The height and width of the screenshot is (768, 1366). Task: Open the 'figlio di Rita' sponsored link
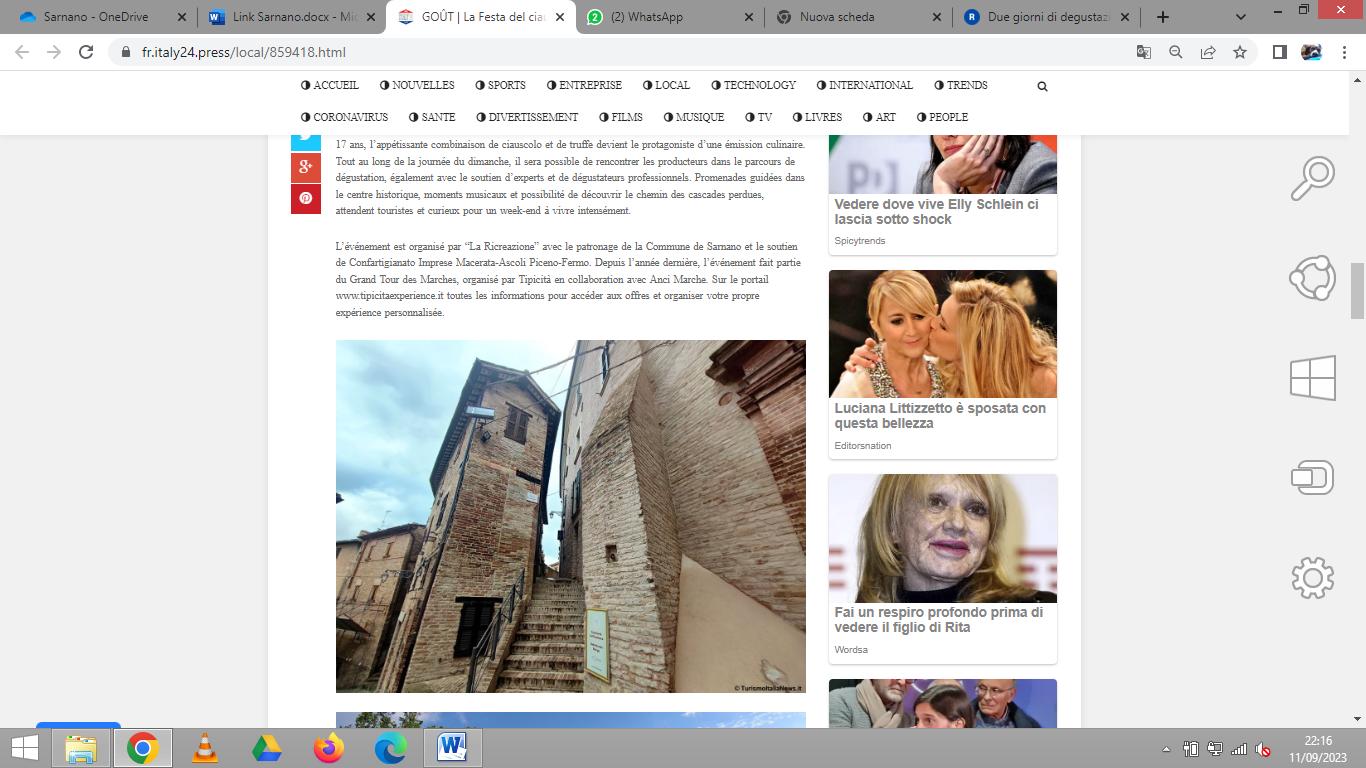[x=939, y=620]
